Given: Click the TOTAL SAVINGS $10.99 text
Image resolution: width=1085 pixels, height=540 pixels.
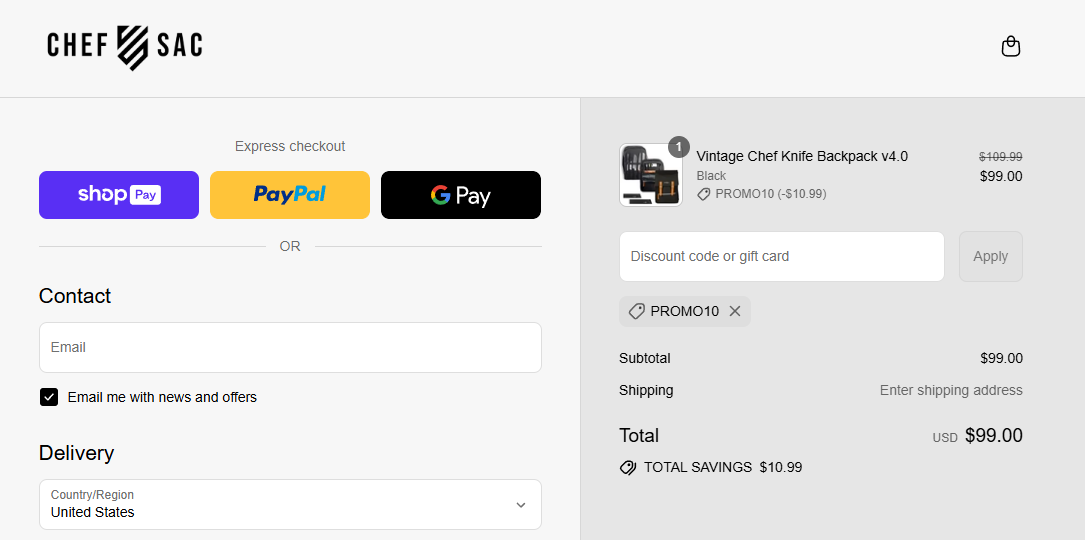Looking at the screenshot, I should point(723,467).
